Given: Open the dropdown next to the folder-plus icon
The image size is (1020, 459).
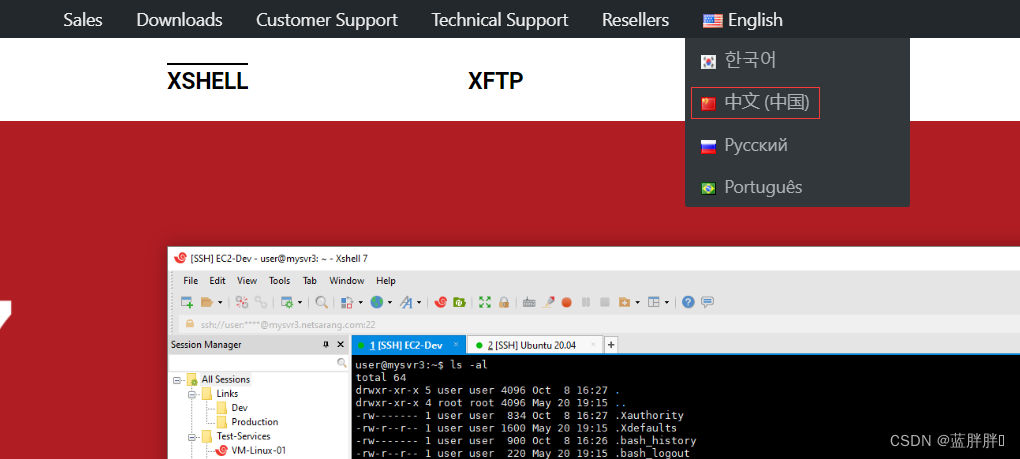Looking at the screenshot, I should point(638,302).
